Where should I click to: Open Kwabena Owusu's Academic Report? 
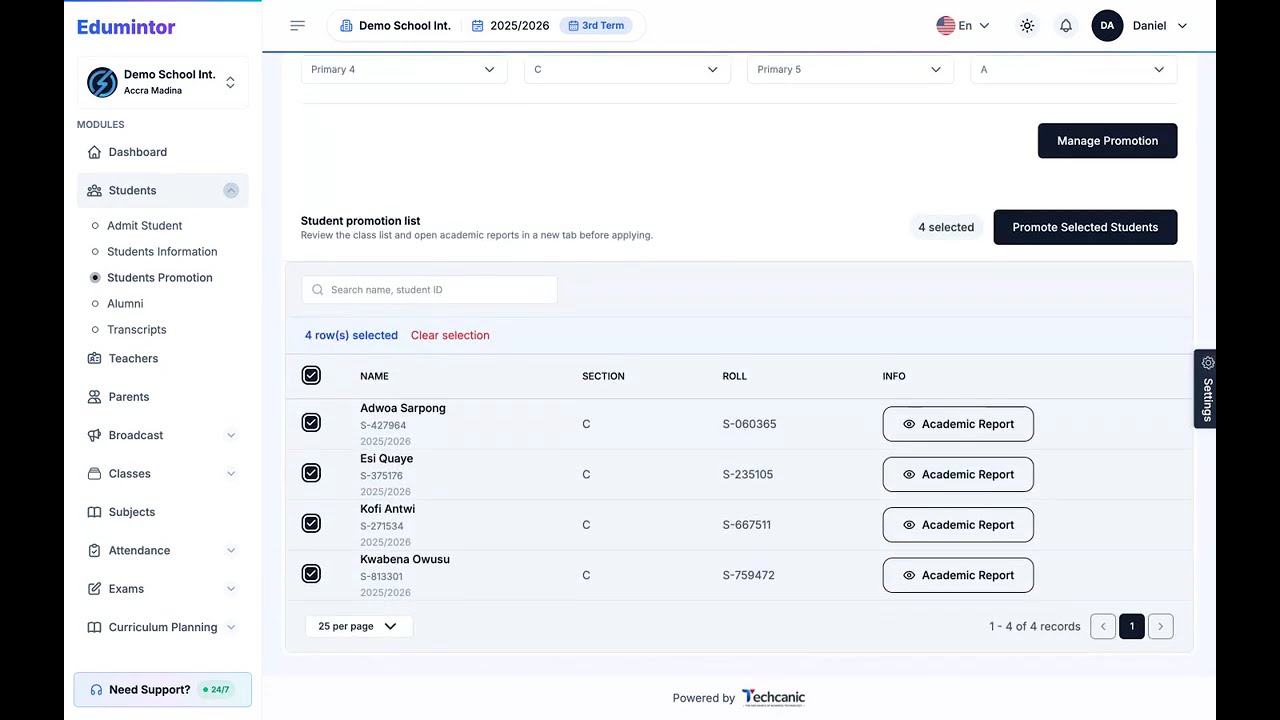click(x=958, y=575)
